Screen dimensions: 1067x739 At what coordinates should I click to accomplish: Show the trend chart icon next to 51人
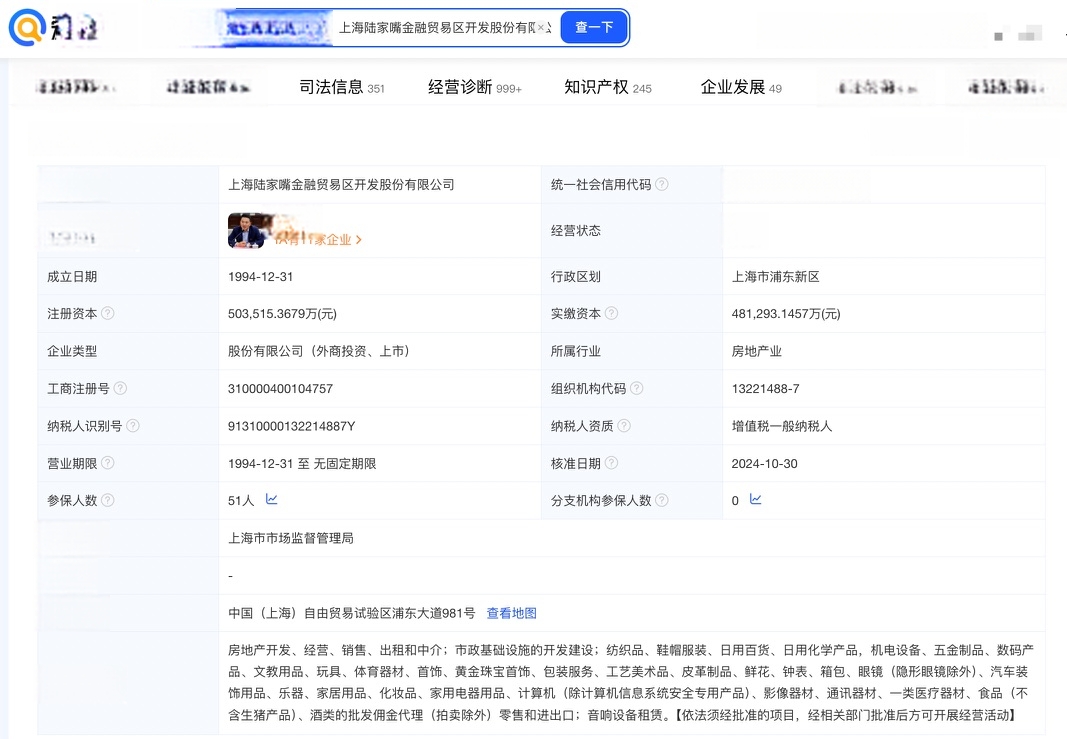point(272,499)
